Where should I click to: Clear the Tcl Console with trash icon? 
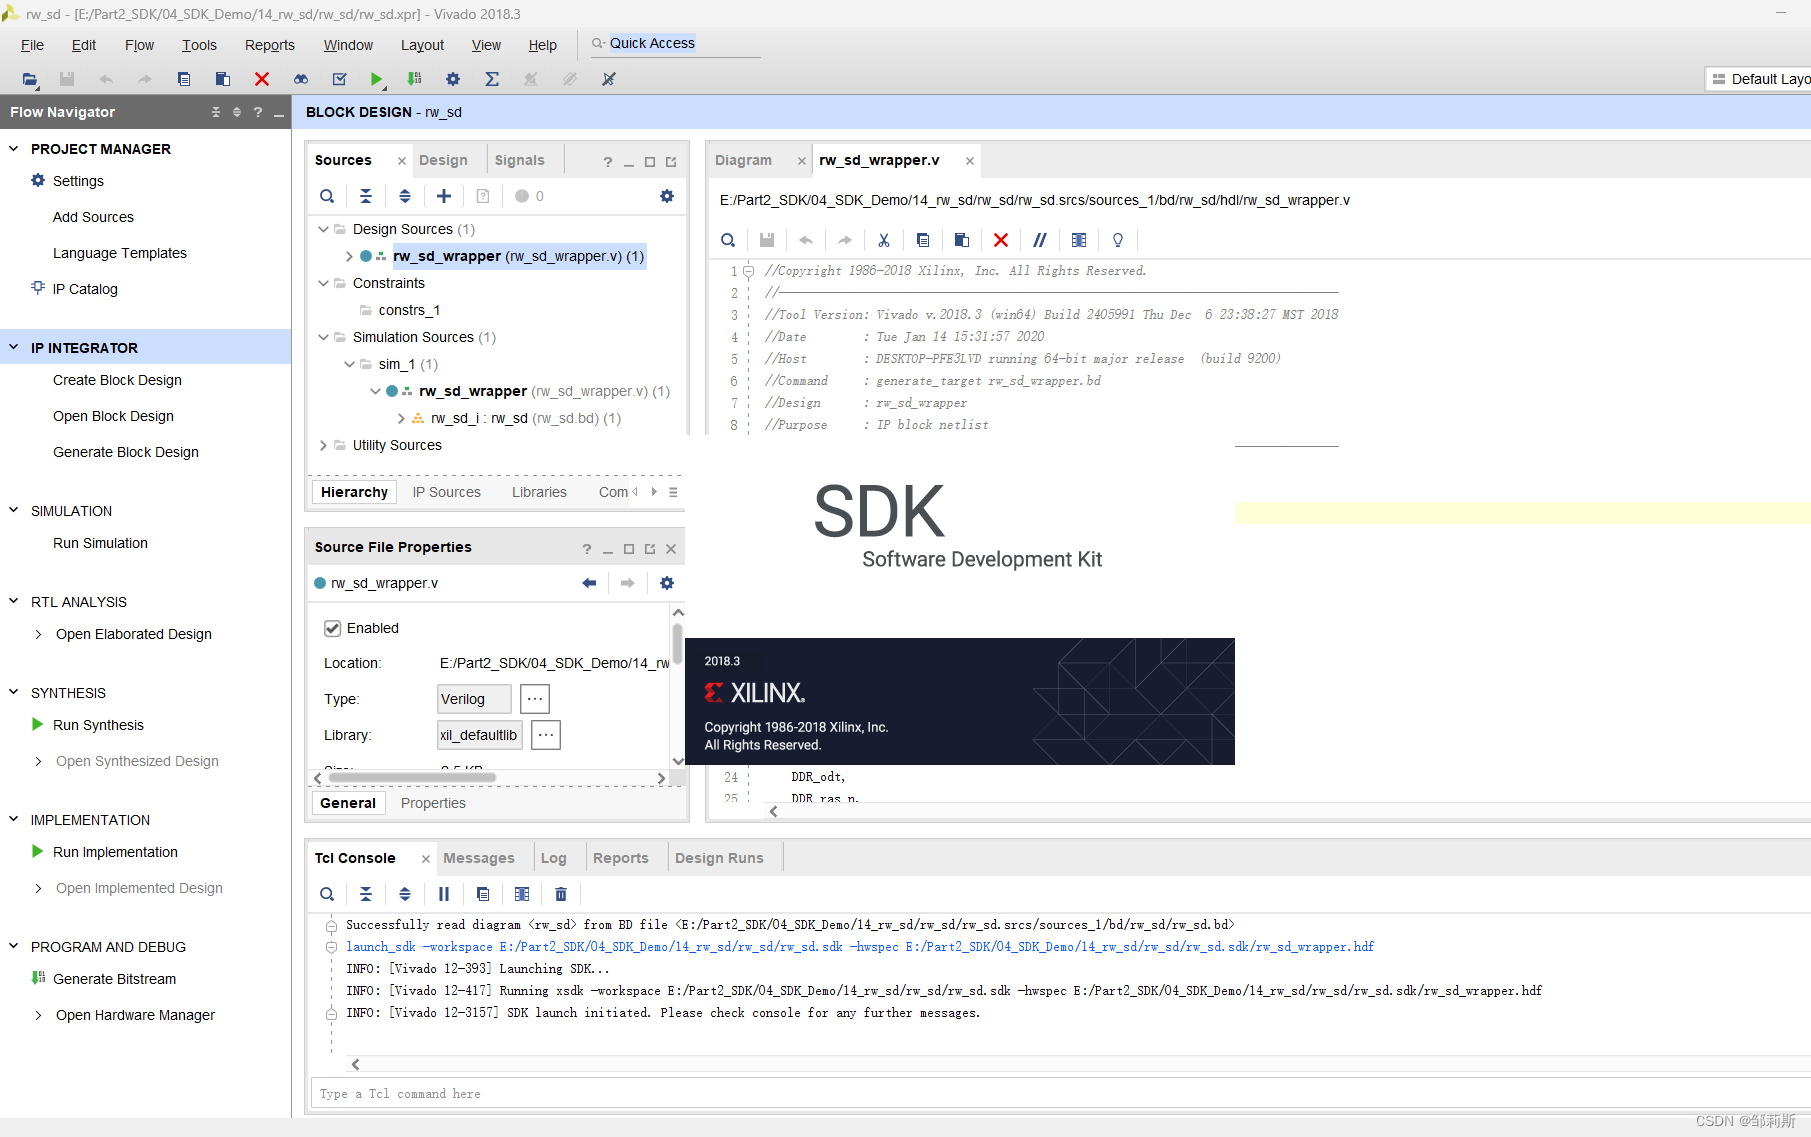pyautogui.click(x=561, y=894)
